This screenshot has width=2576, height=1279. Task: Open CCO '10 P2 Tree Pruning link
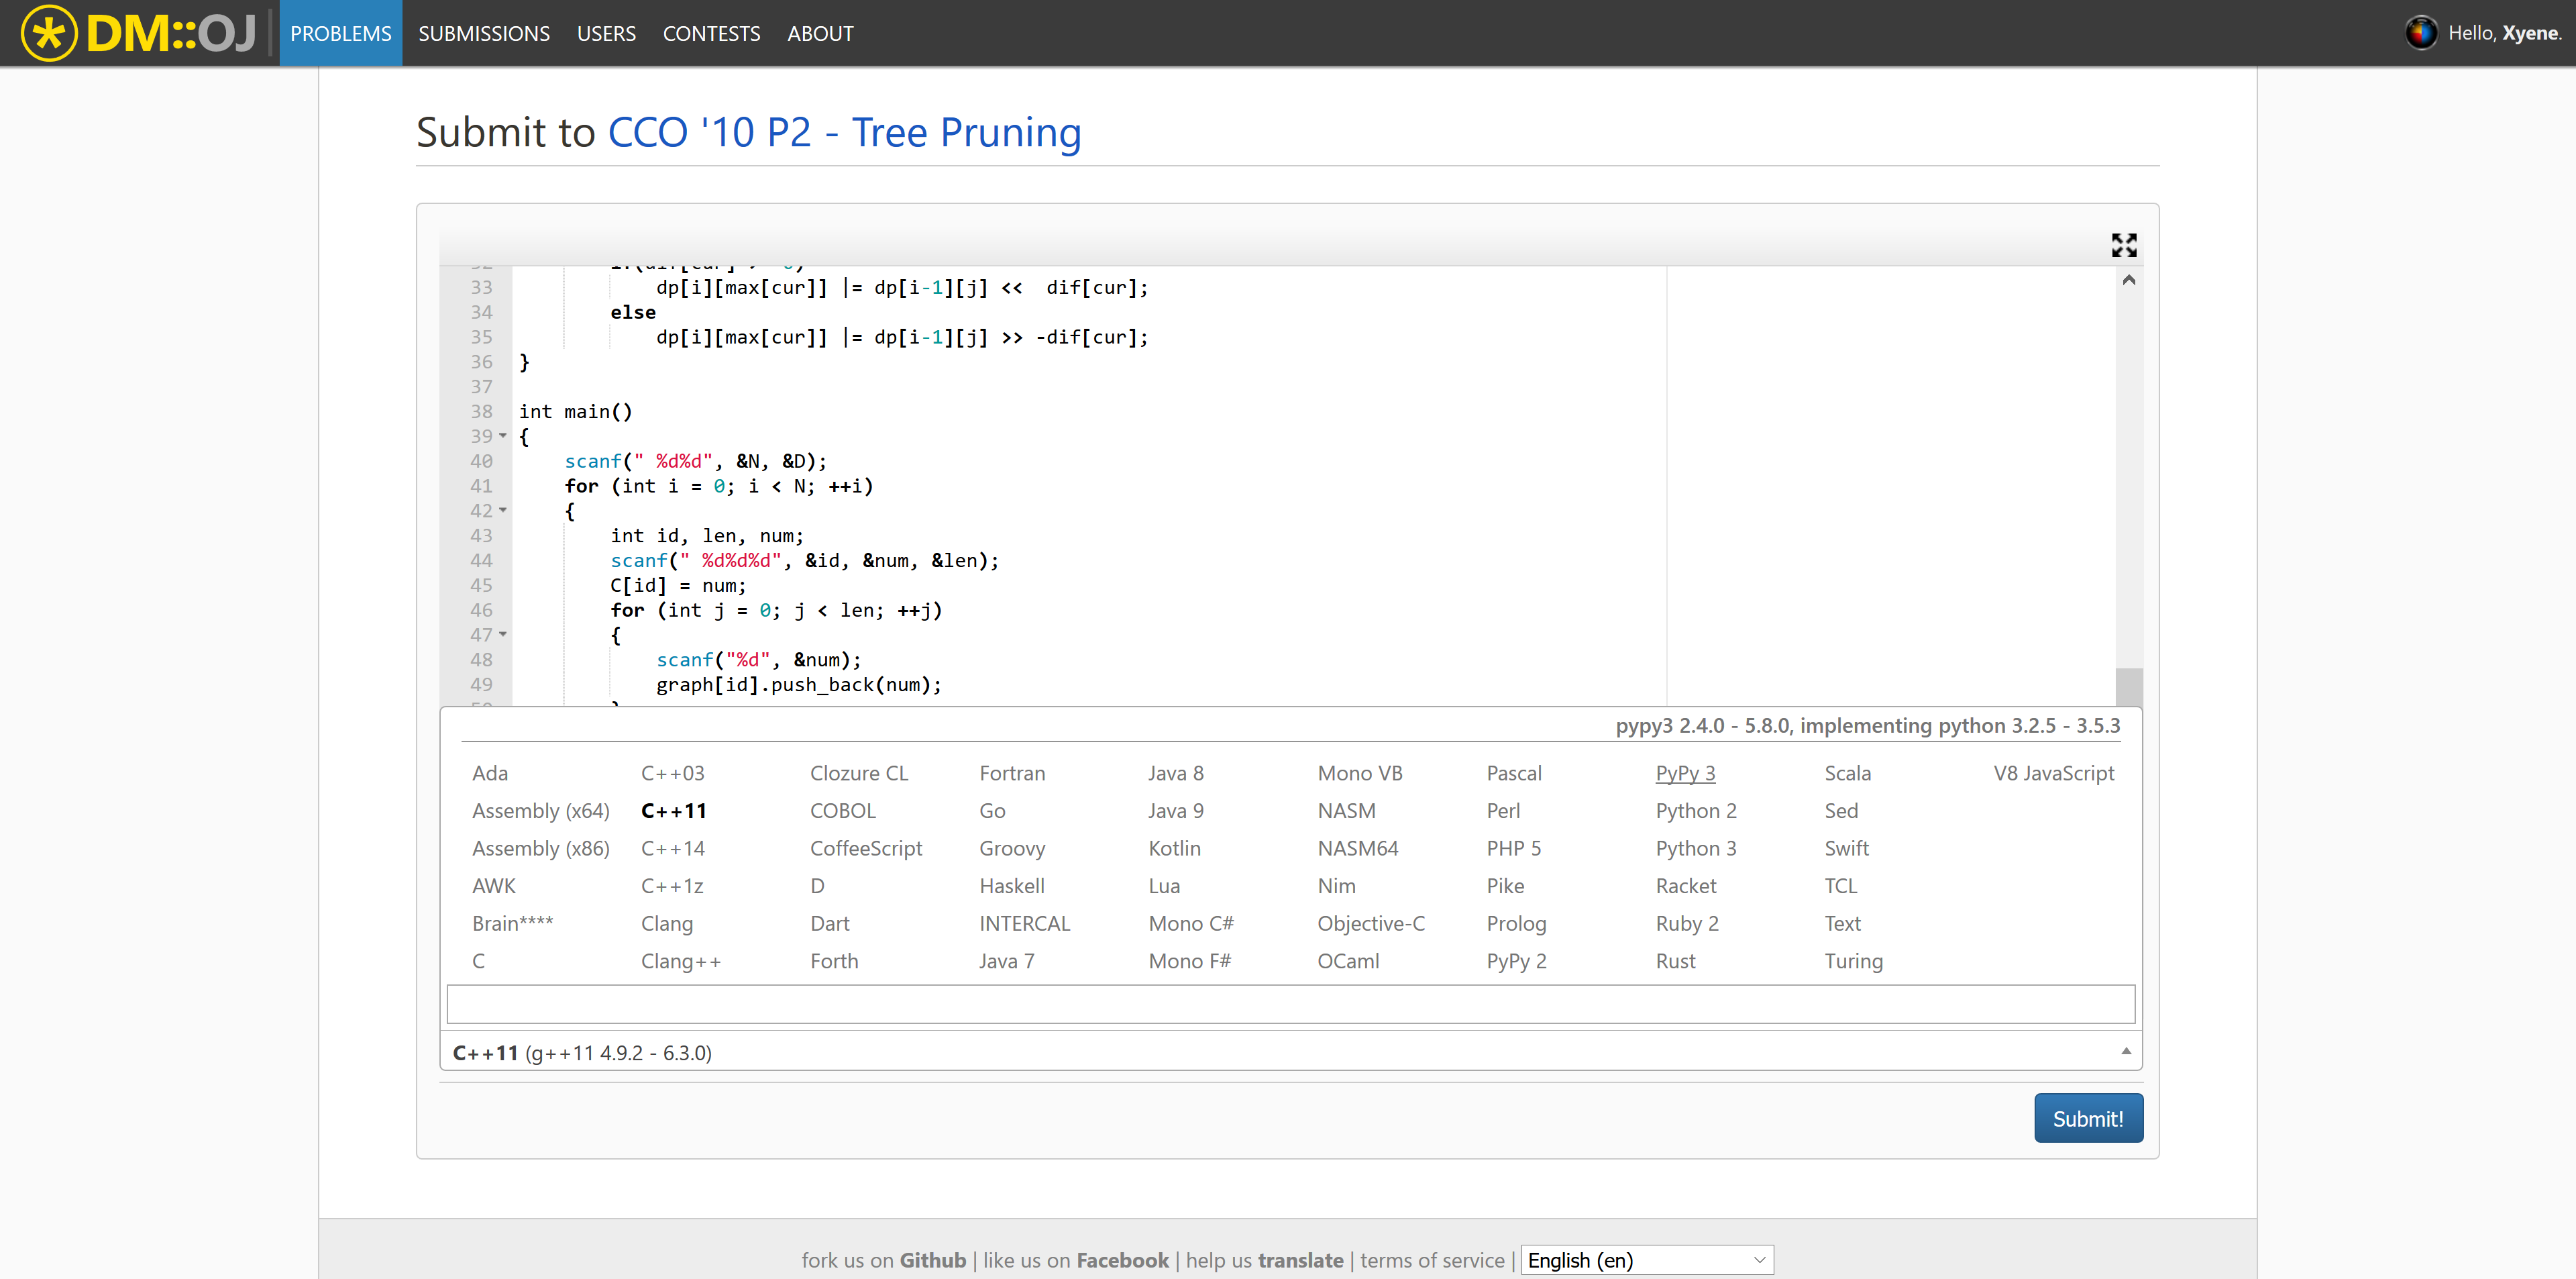[x=844, y=132]
